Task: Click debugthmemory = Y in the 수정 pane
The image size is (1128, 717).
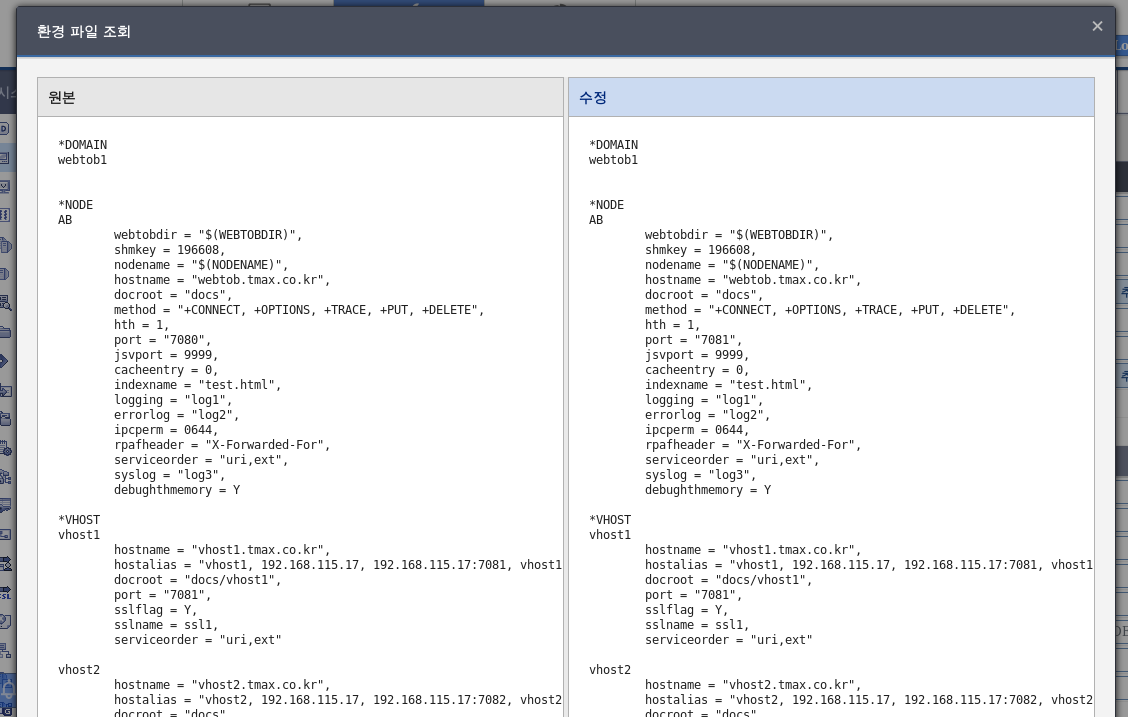Action: 708,490
